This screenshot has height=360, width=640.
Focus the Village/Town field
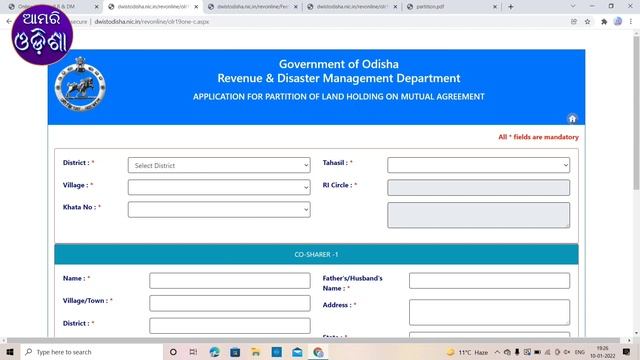[230, 303]
